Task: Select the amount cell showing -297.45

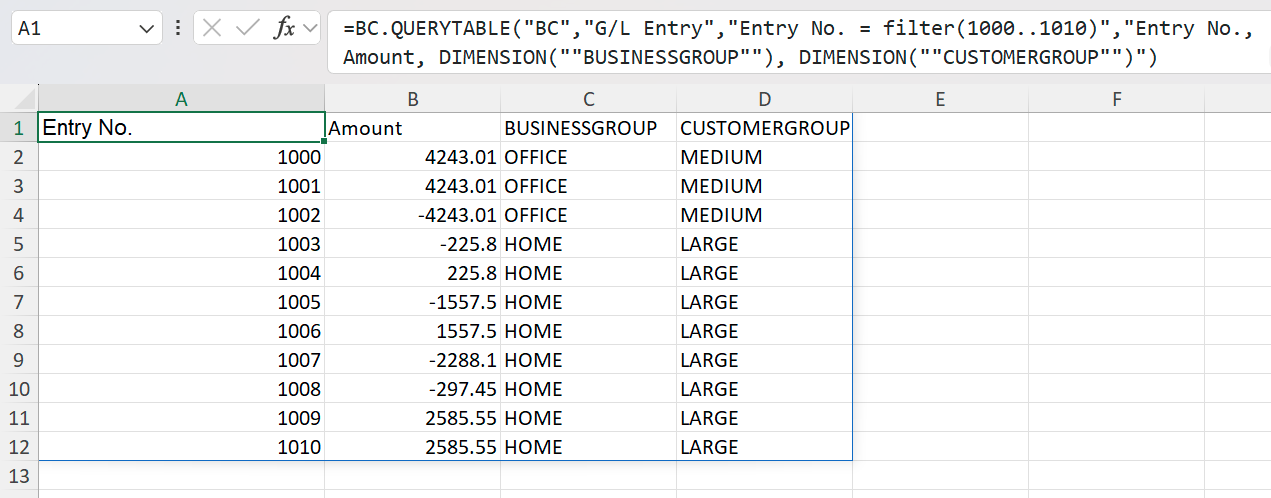Action: (413, 389)
